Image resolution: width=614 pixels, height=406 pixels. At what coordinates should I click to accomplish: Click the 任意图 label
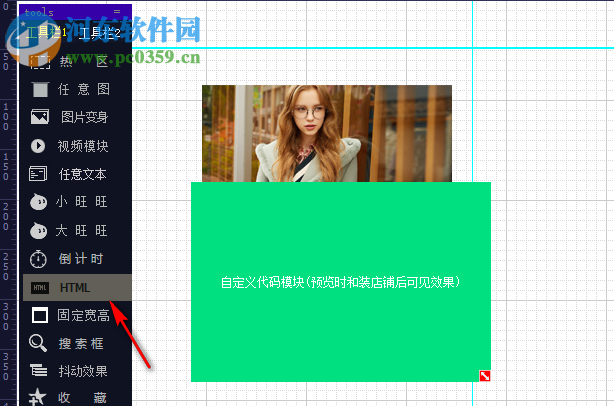tap(83, 89)
